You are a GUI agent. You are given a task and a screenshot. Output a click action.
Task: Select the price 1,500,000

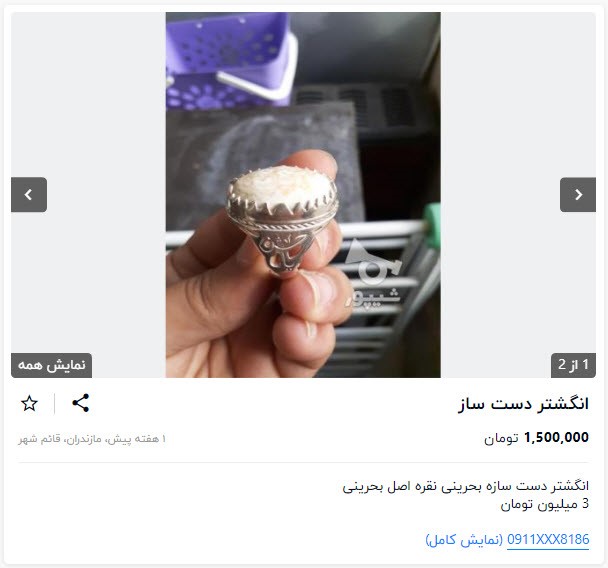pyautogui.click(x=556, y=438)
